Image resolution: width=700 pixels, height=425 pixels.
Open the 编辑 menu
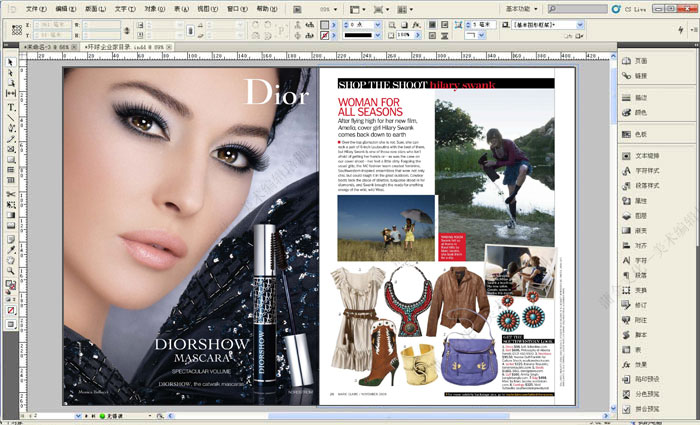[65, 9]
